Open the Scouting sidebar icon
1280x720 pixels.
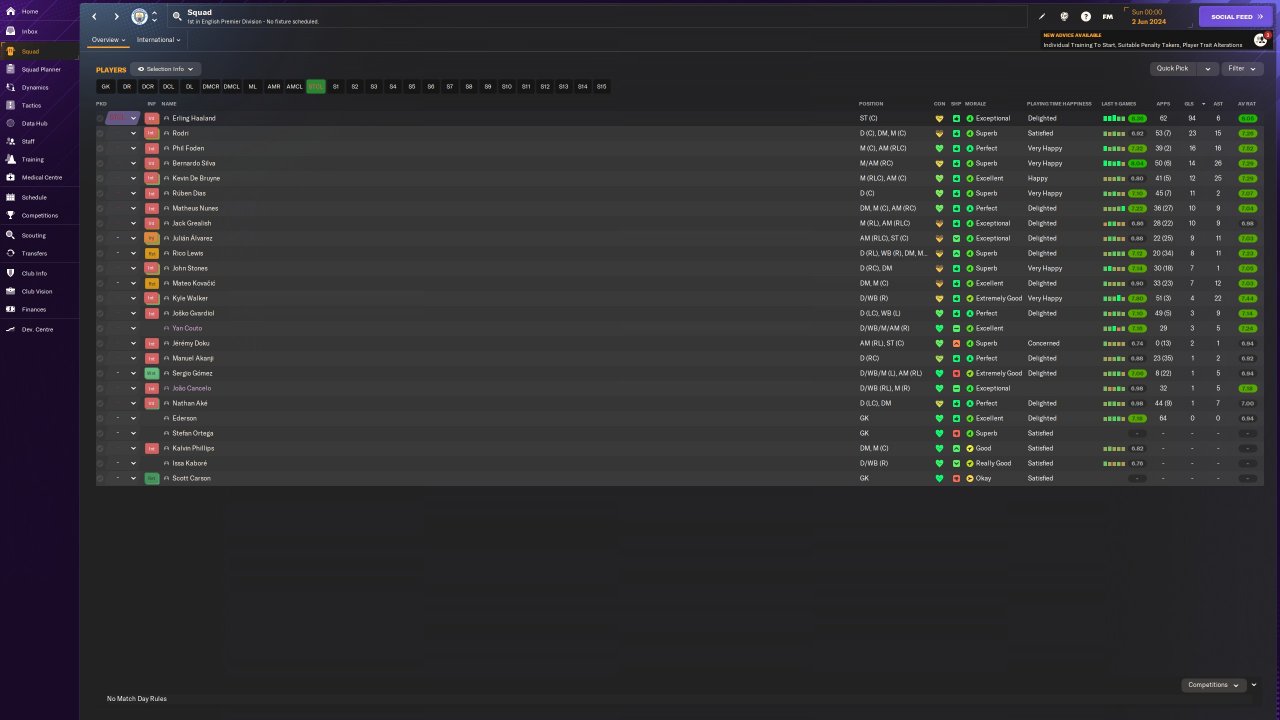pos(10,235)
